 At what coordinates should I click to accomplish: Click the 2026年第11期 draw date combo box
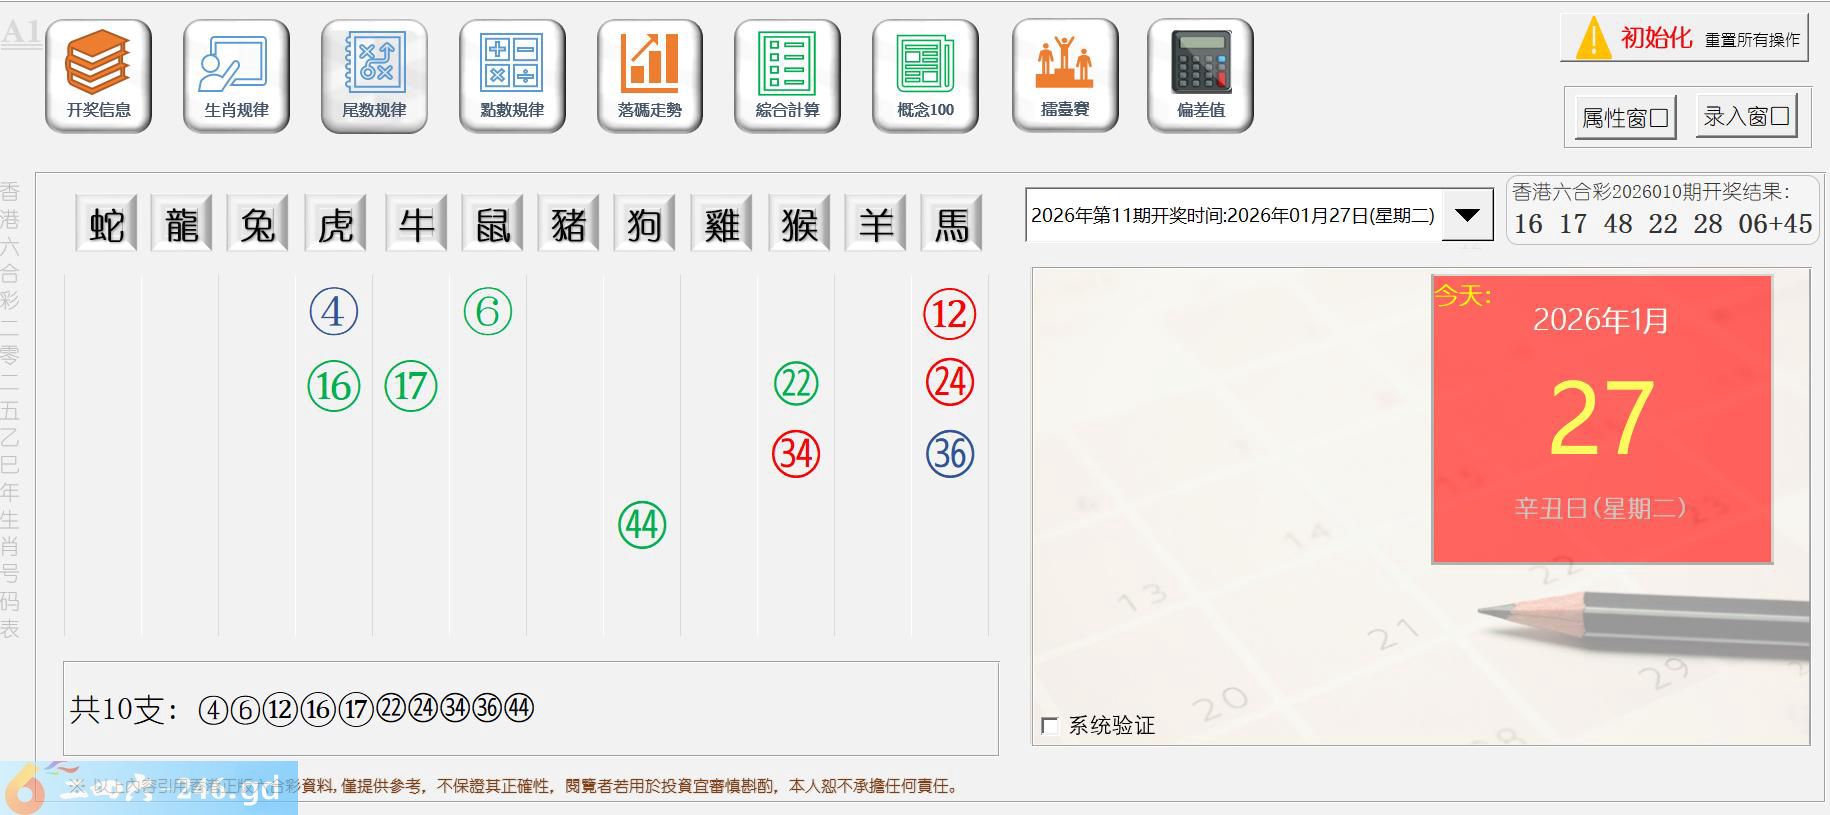click(1232, 216)
